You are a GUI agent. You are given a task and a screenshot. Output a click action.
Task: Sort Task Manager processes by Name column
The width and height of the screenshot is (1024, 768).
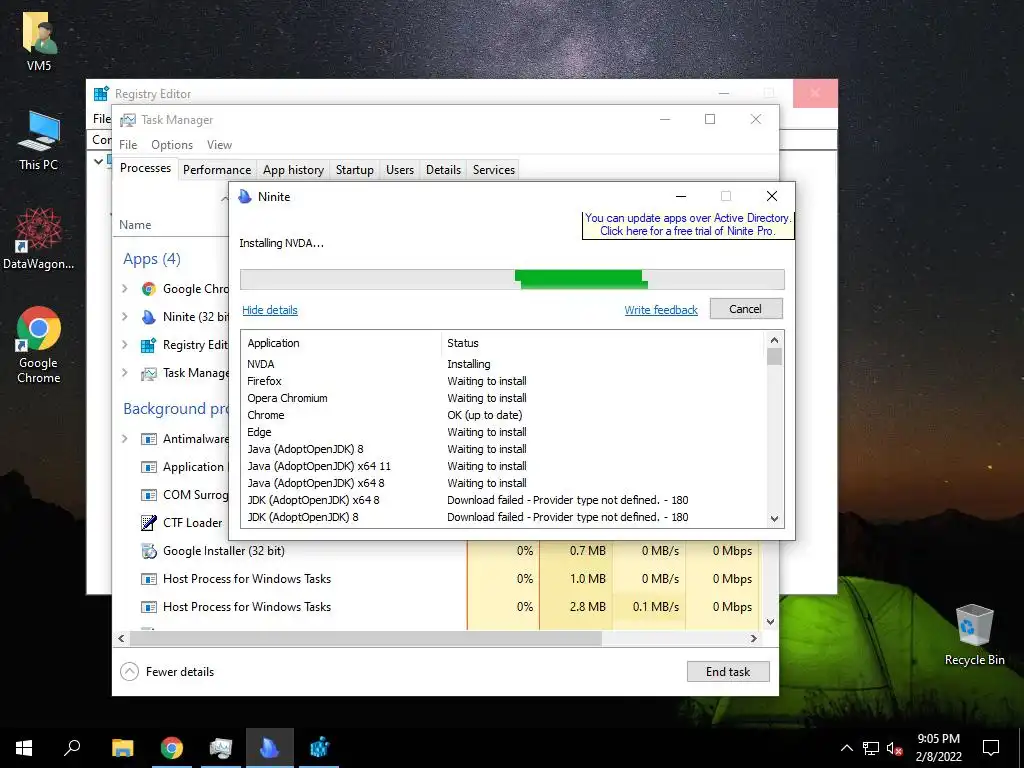[x=135, y=225]
